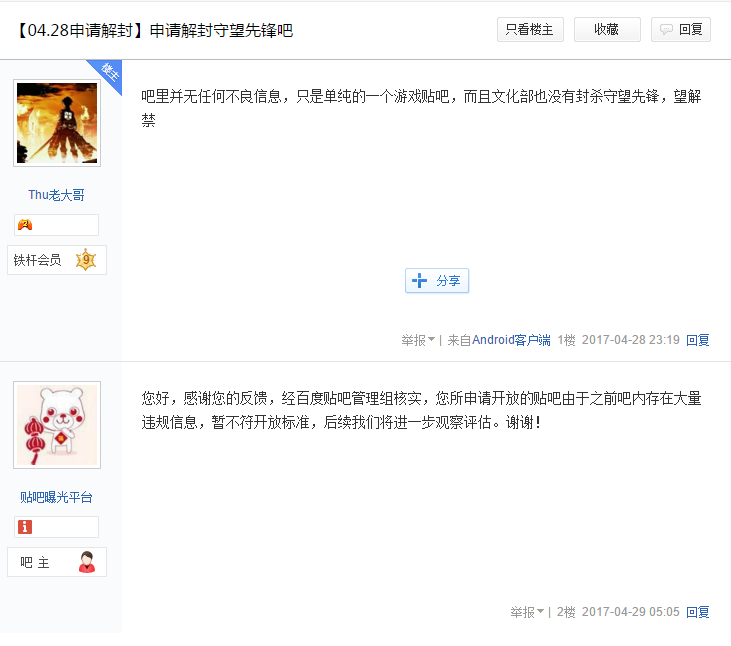The image size is (731, 646).
Task: Click 回复 on the 2楼 post
Action: [697, 612]
